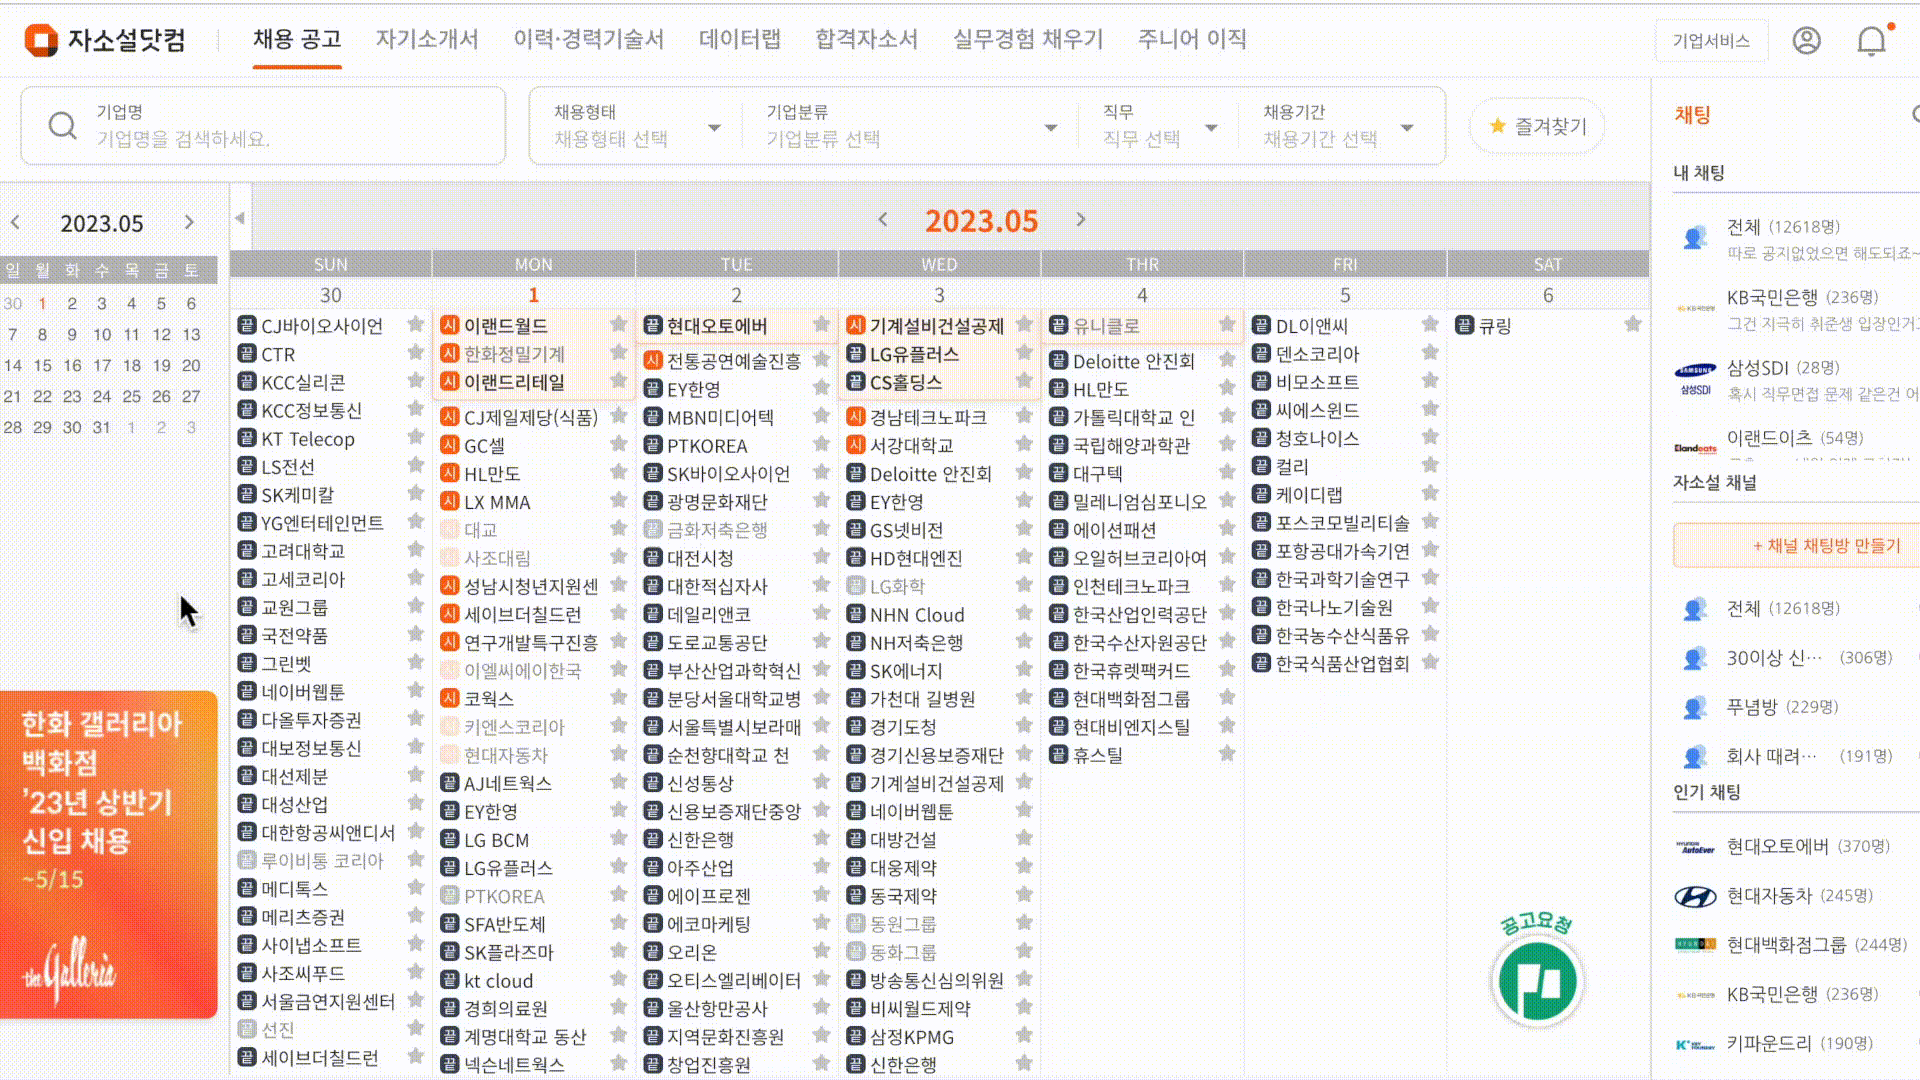Viewport: 1920px width, 1080px height.
Task: Click the search magnifier icon
Action: pyautogui.click(x=62, y=125)
